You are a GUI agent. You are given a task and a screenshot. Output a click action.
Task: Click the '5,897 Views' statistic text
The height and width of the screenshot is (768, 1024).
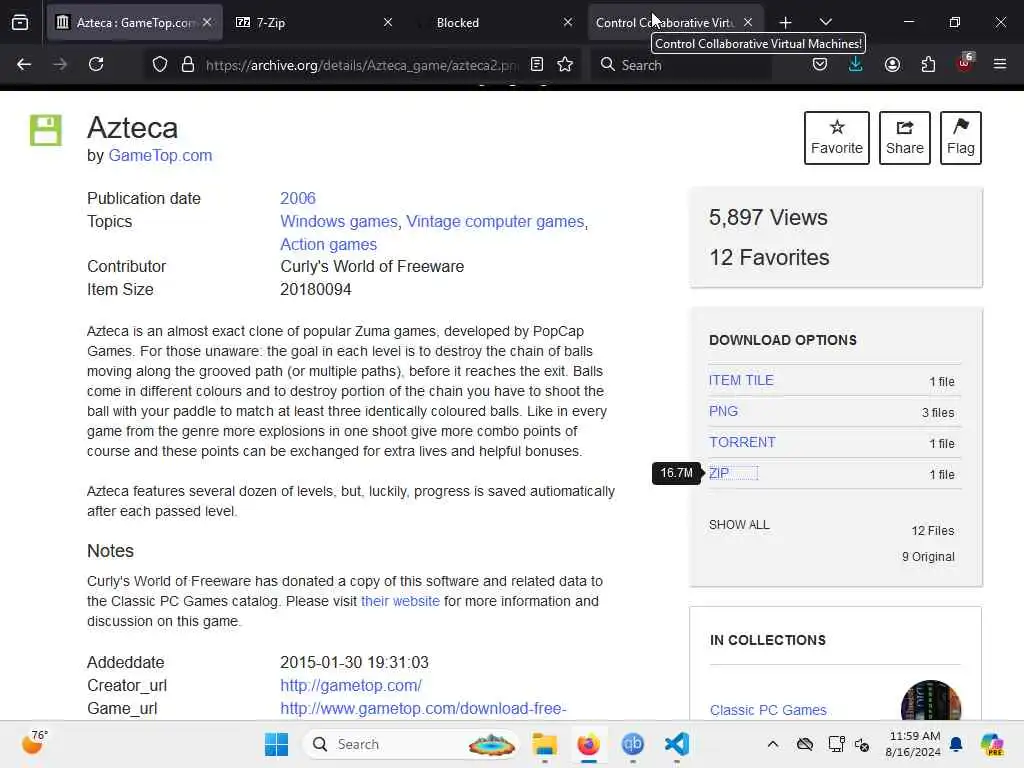coord(768,217)
